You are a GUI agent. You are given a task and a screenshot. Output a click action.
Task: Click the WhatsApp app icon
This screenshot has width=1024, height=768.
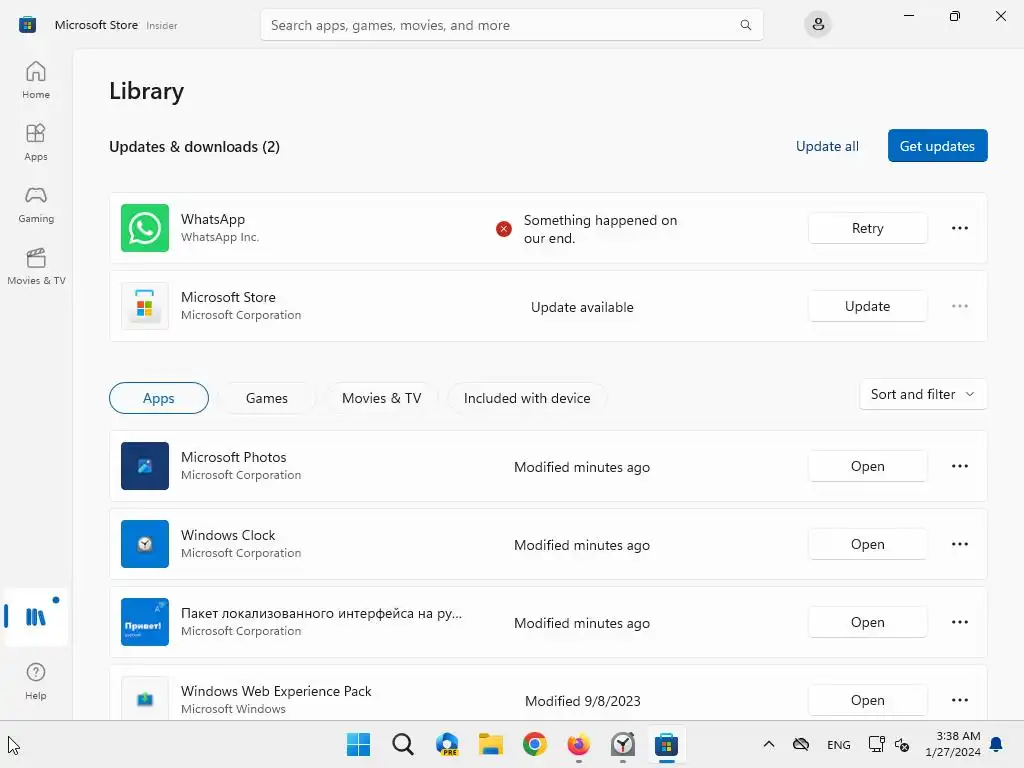pyautogui.click(x=145, y=228)
